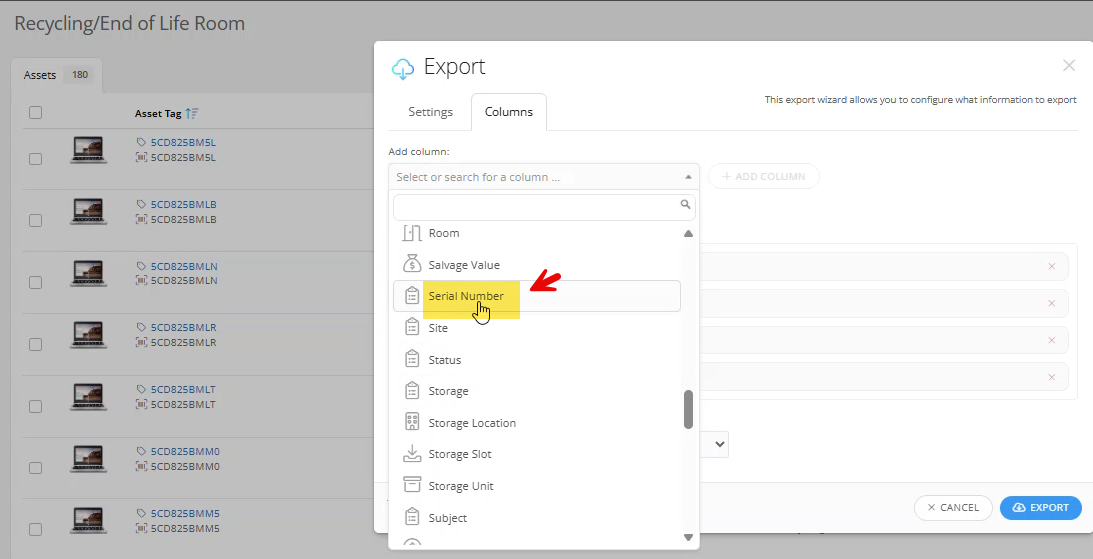The height and width of the screenshot is (559, 1093).
Task: Click the search magnifier icon in dropdown
Action: pyautogui.click(x=685, y=205)
